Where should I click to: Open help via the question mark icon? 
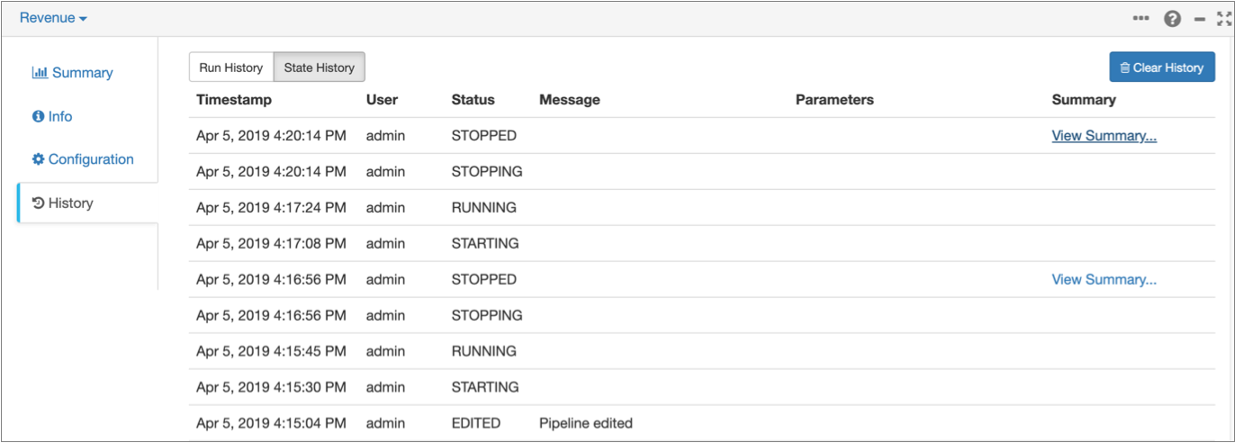pos(1172,18)
